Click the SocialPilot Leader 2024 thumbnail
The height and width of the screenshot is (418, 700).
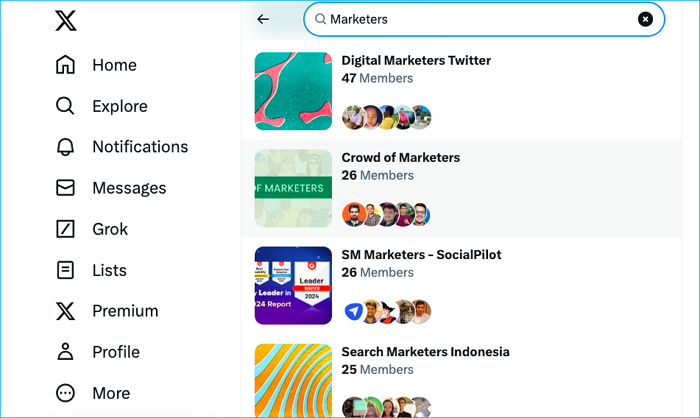point(293,285)
